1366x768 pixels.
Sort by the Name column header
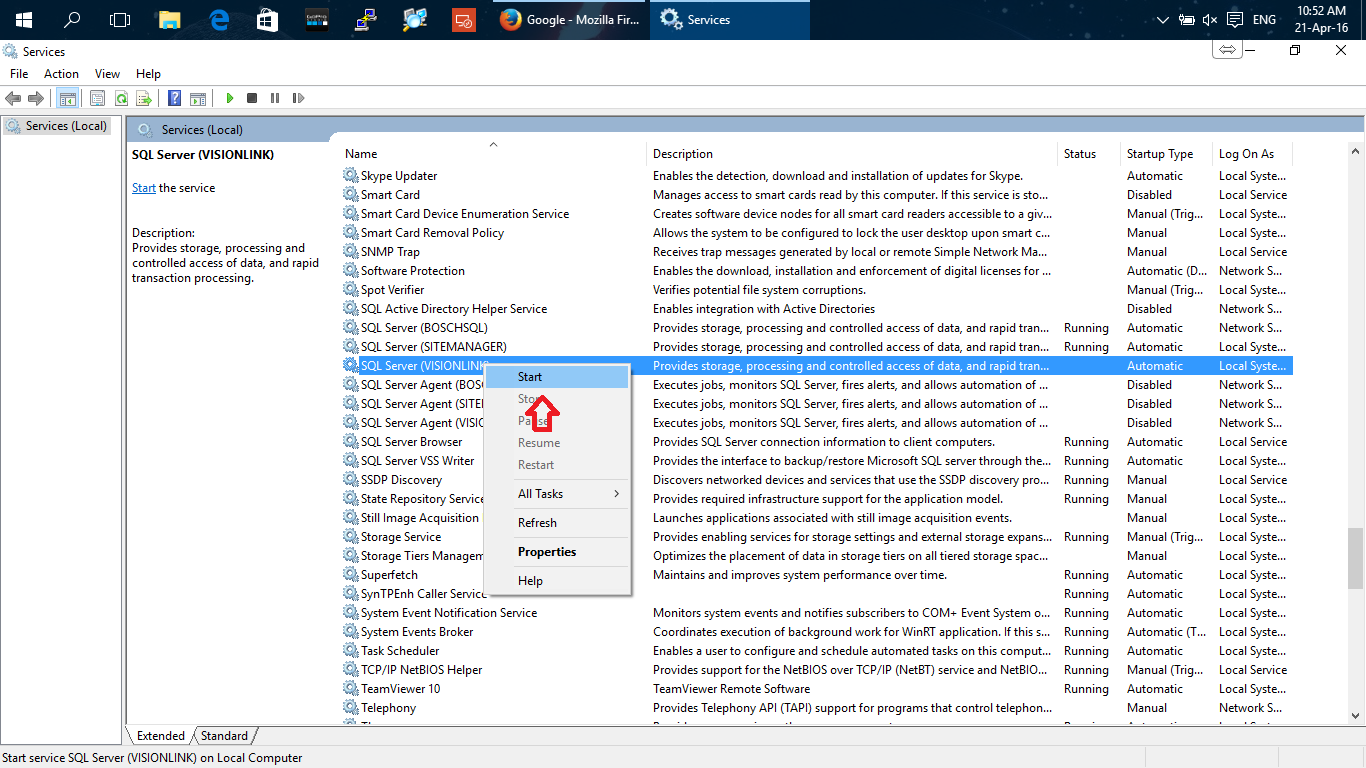coord(493,154)
